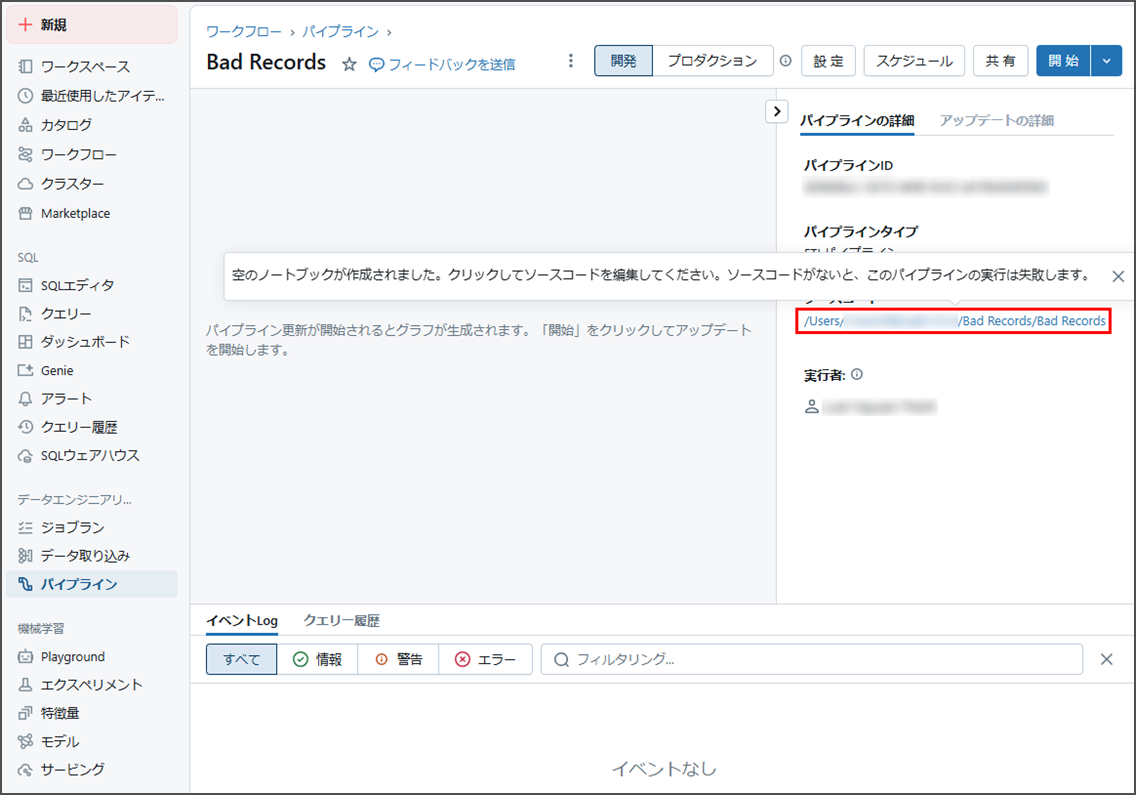This screenshot has height=795, width=1136.
Task: Filter event log by エラー
Action: click(485, 659)
